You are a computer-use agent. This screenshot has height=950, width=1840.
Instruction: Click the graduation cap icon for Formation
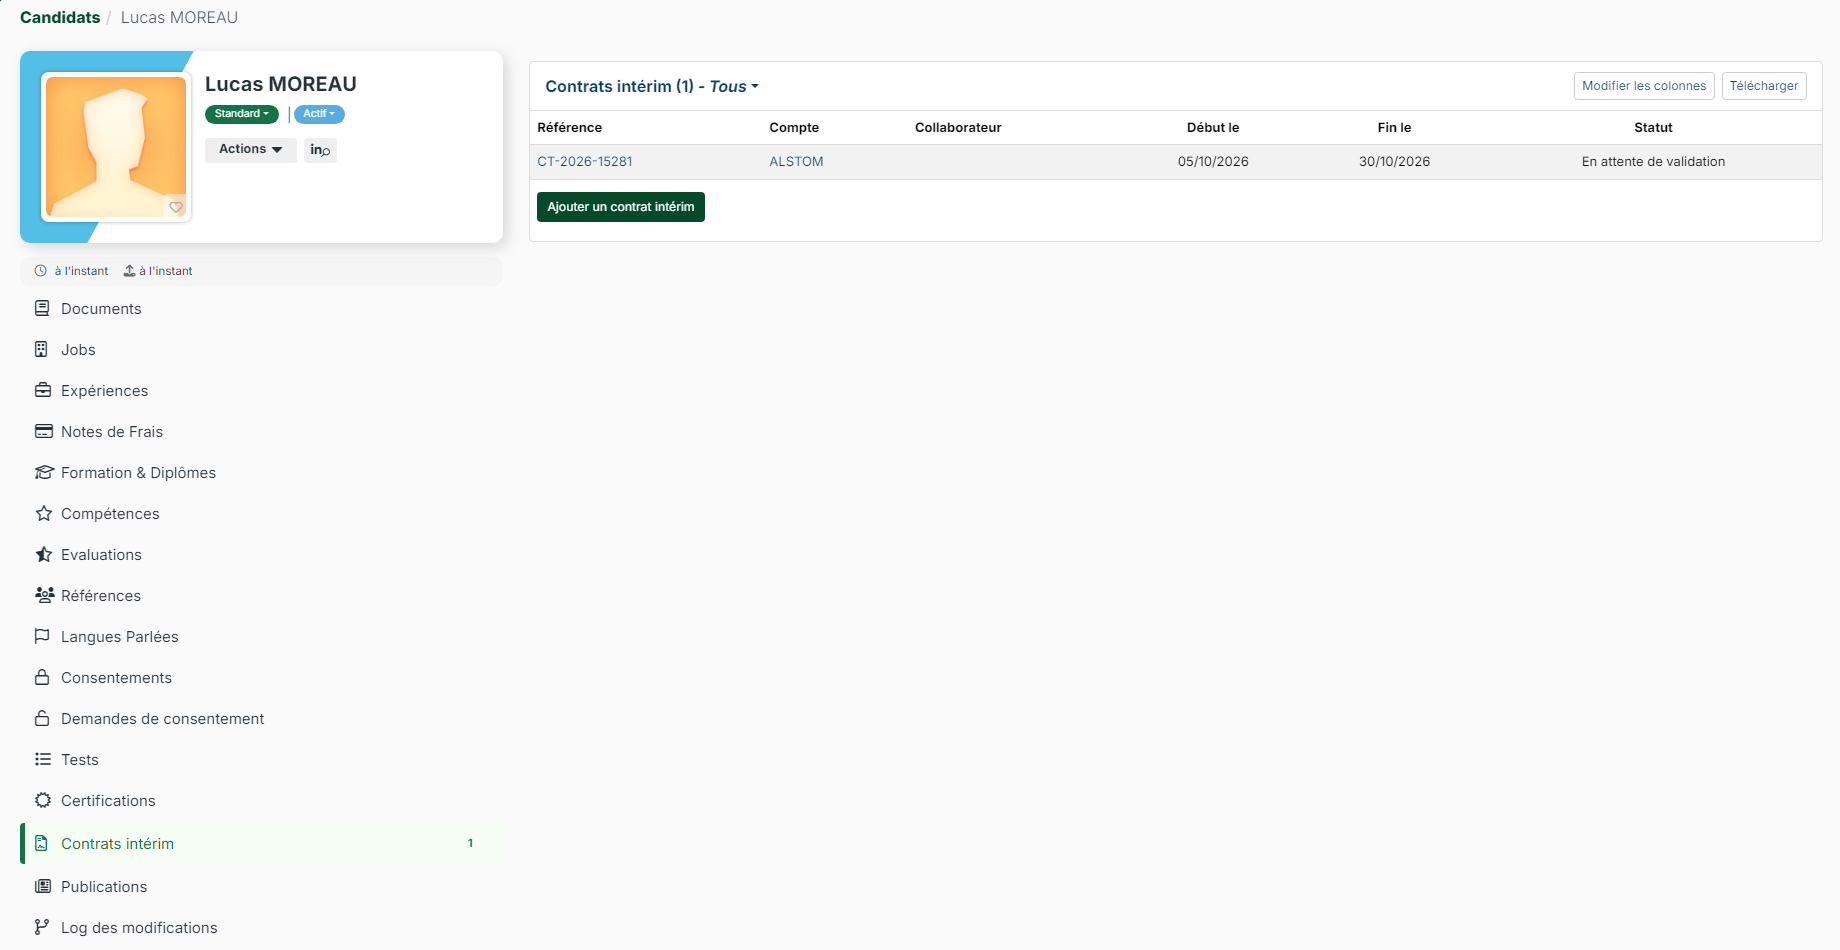pos(44,472)
